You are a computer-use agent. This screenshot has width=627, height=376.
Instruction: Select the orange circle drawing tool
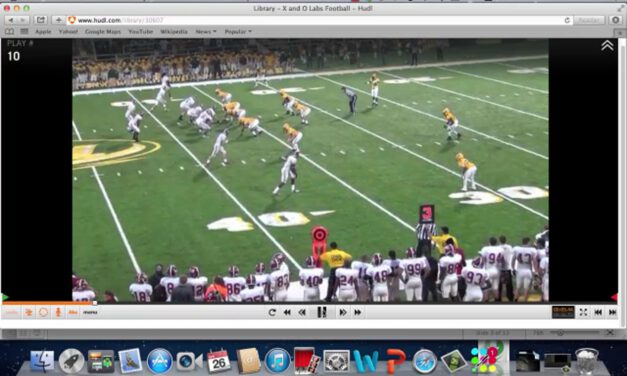pos(43,312)
